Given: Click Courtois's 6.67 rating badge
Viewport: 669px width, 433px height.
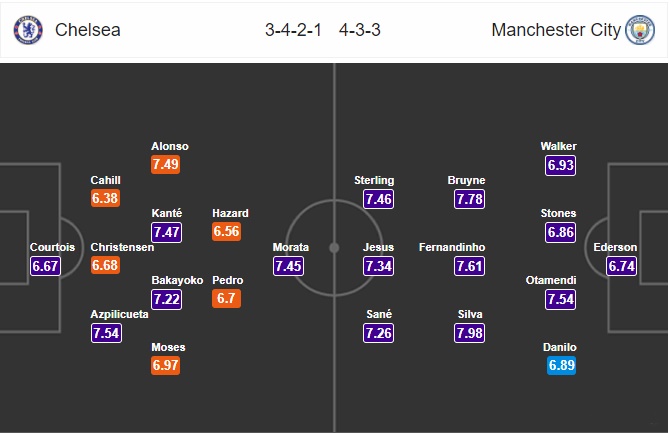Looking at the screenshot, I should pyautogui.click(x=46, y=266).
